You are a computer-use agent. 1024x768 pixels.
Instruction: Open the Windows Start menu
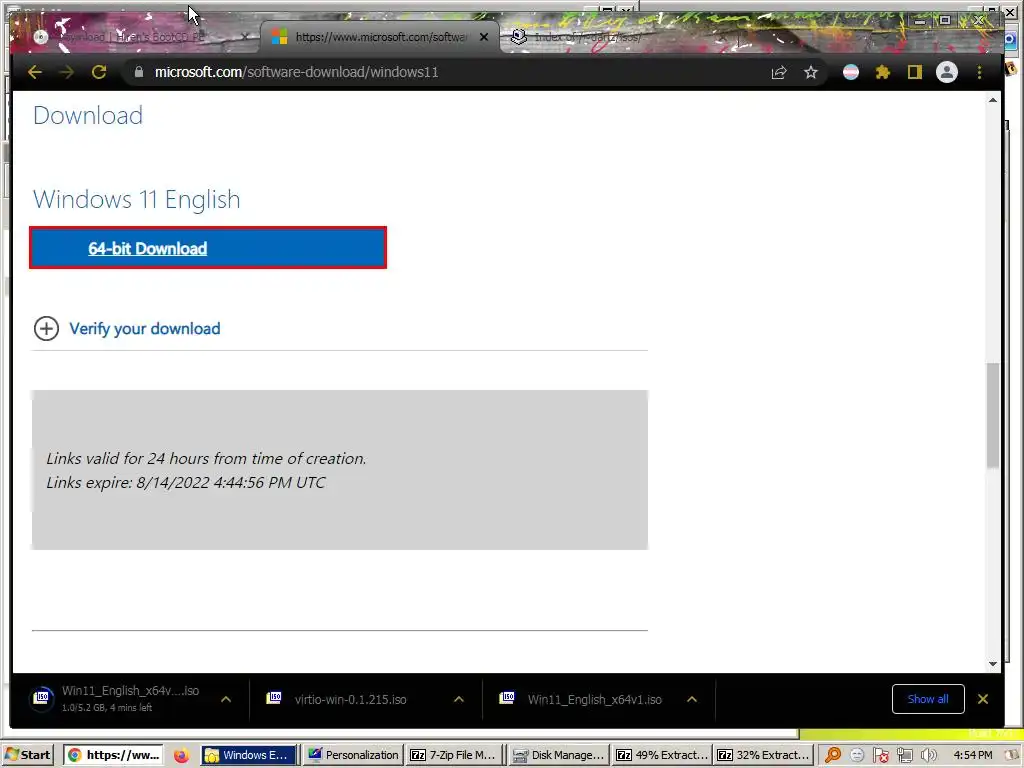[x=27, y=755]
